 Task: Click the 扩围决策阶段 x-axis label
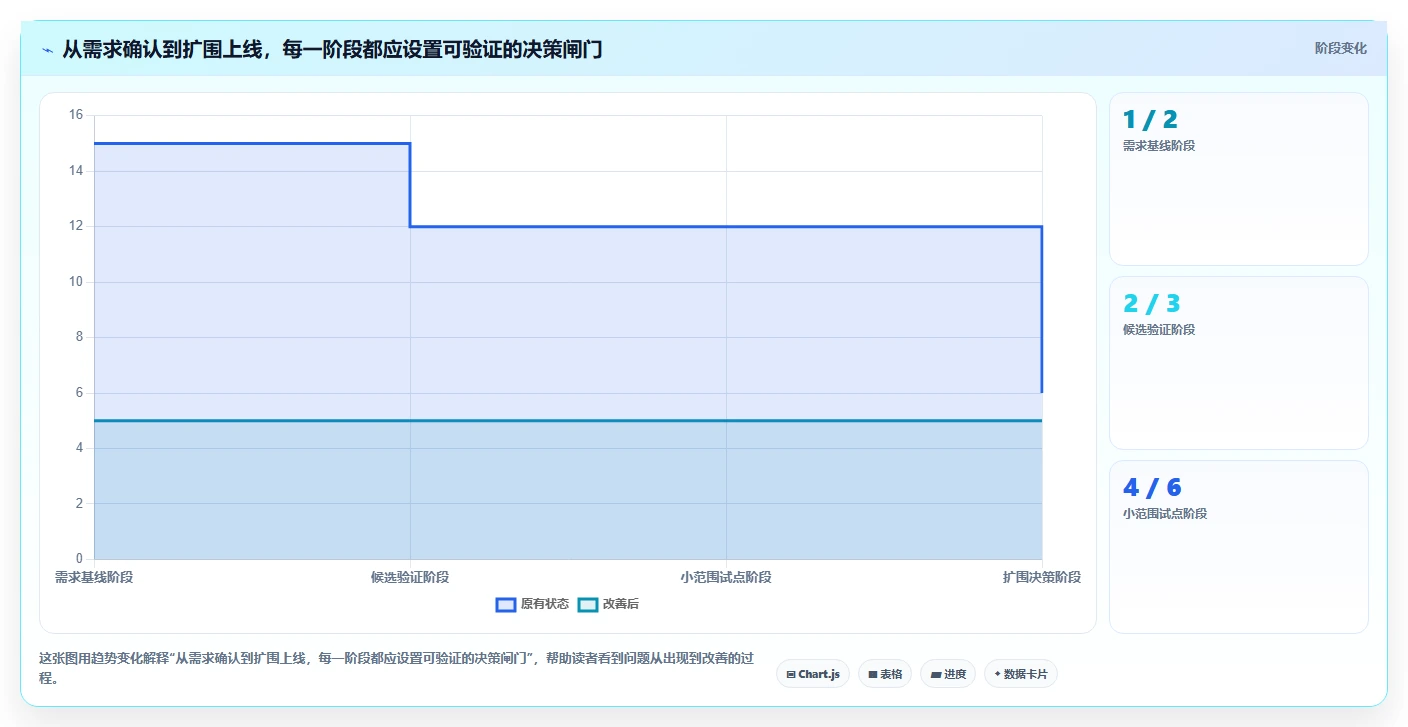tap(1042, 578)
